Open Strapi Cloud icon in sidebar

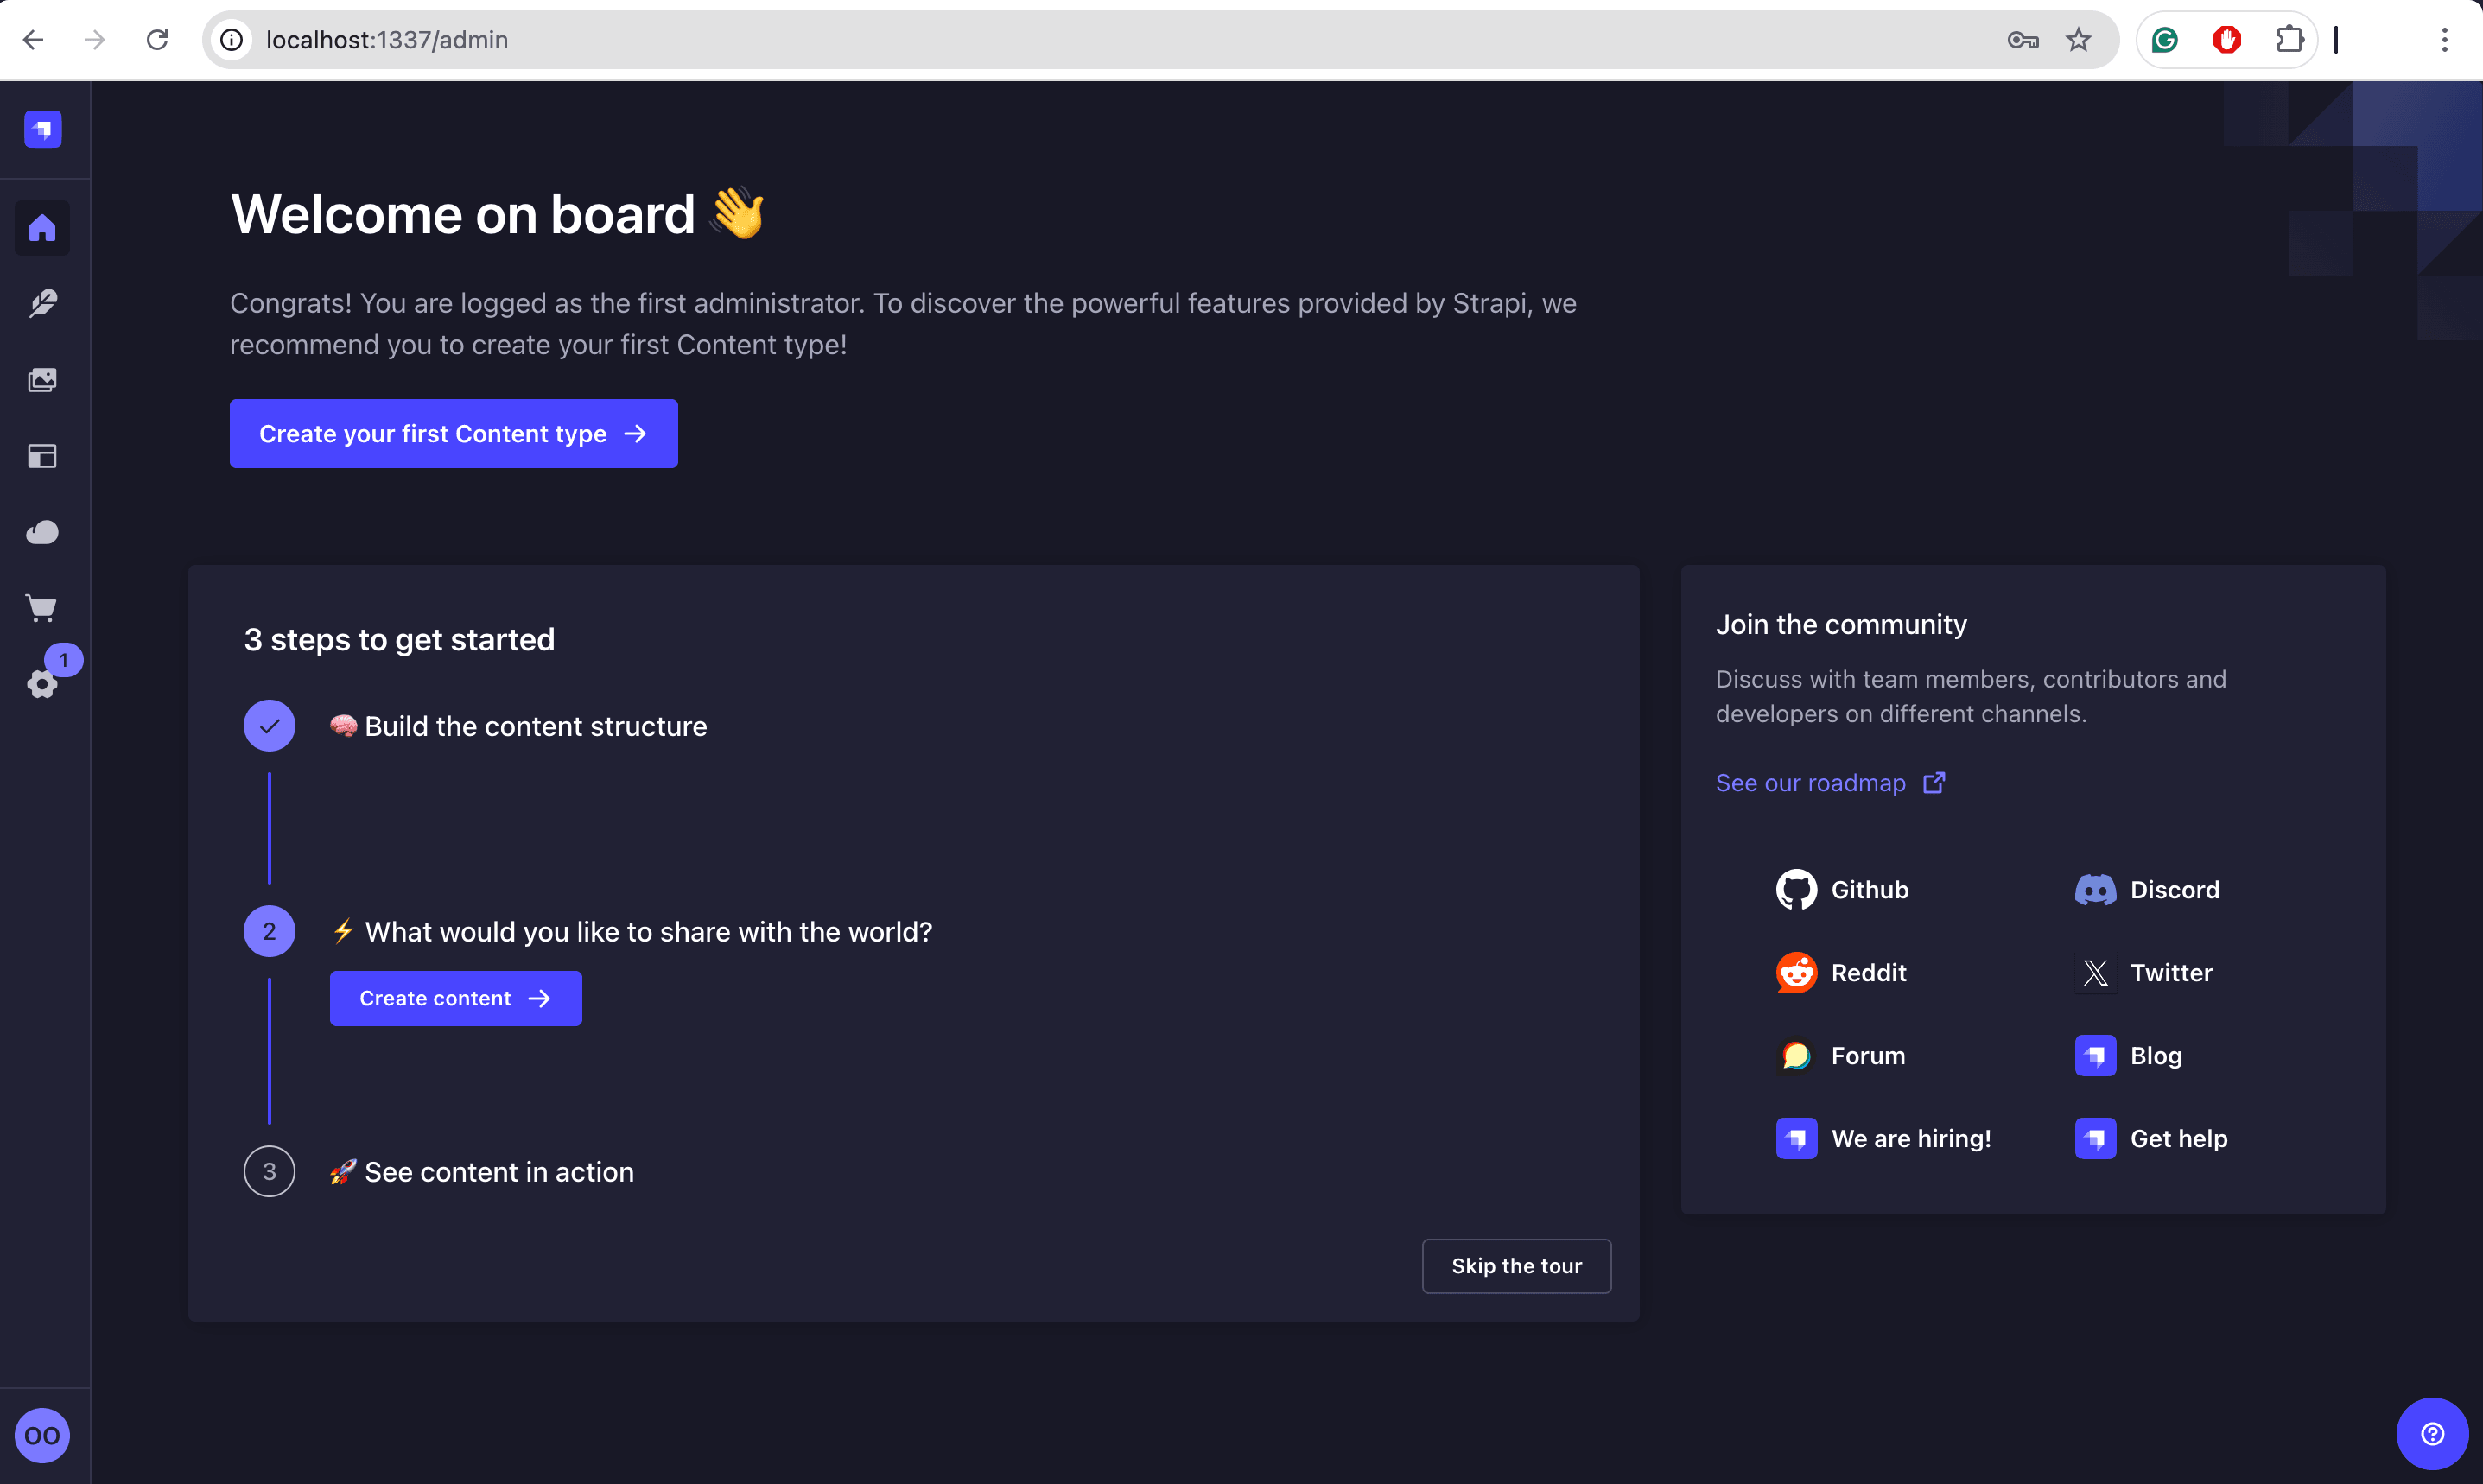[42, 532]
